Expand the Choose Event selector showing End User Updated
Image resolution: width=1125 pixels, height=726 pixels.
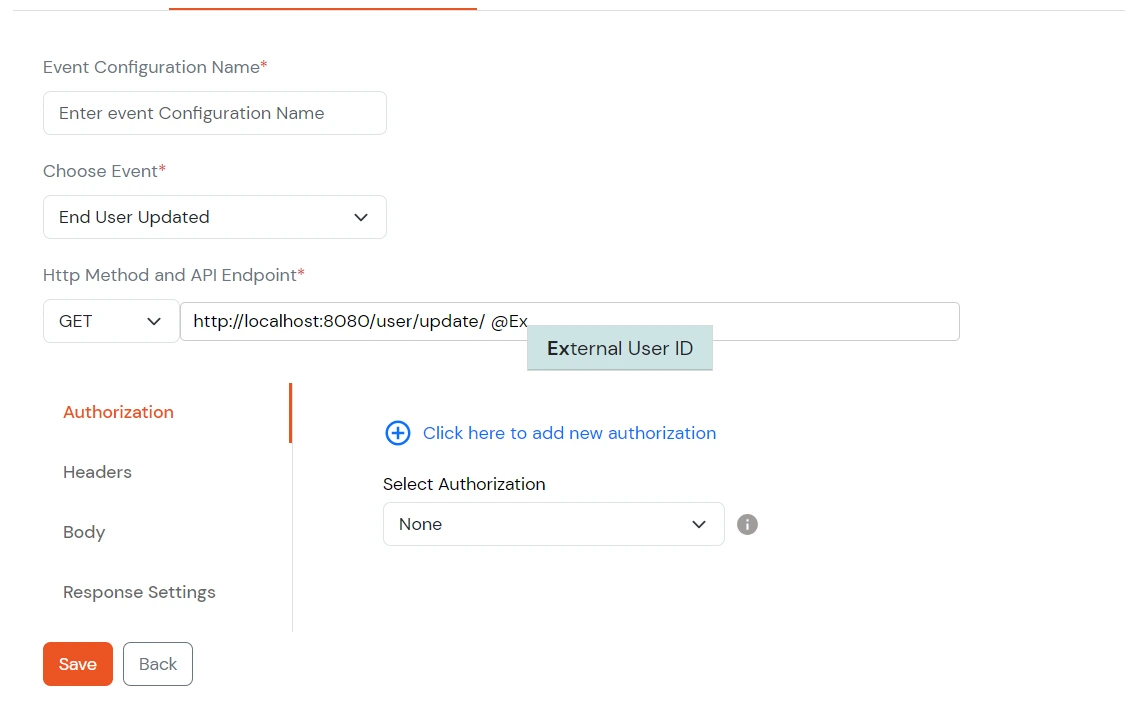pyautogui.click(x=214, y=217)
